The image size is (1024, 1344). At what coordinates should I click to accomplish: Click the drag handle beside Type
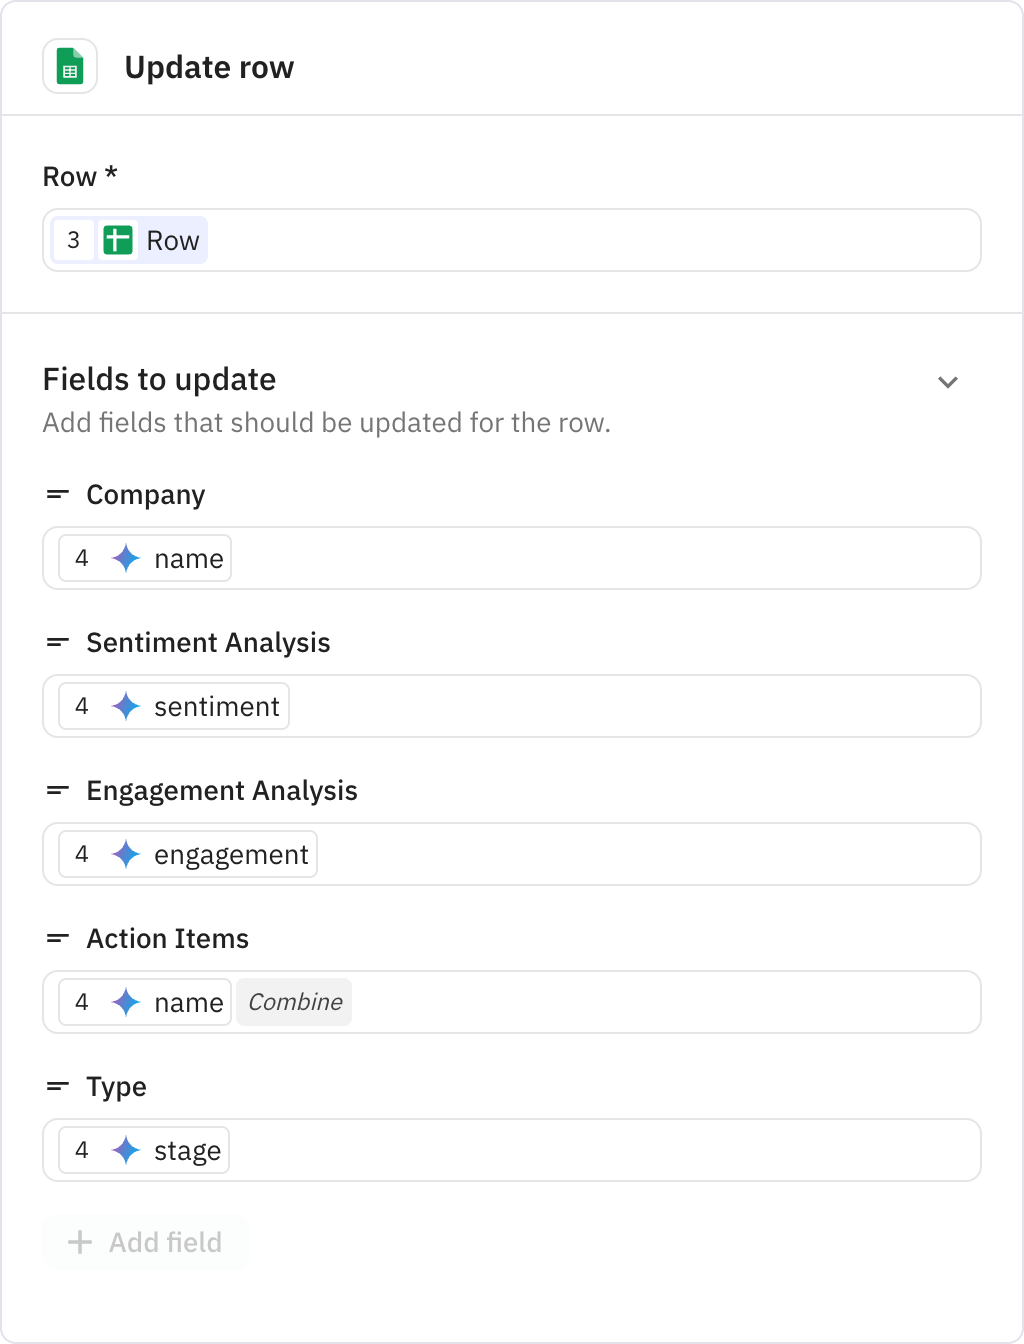[57, 1086]
